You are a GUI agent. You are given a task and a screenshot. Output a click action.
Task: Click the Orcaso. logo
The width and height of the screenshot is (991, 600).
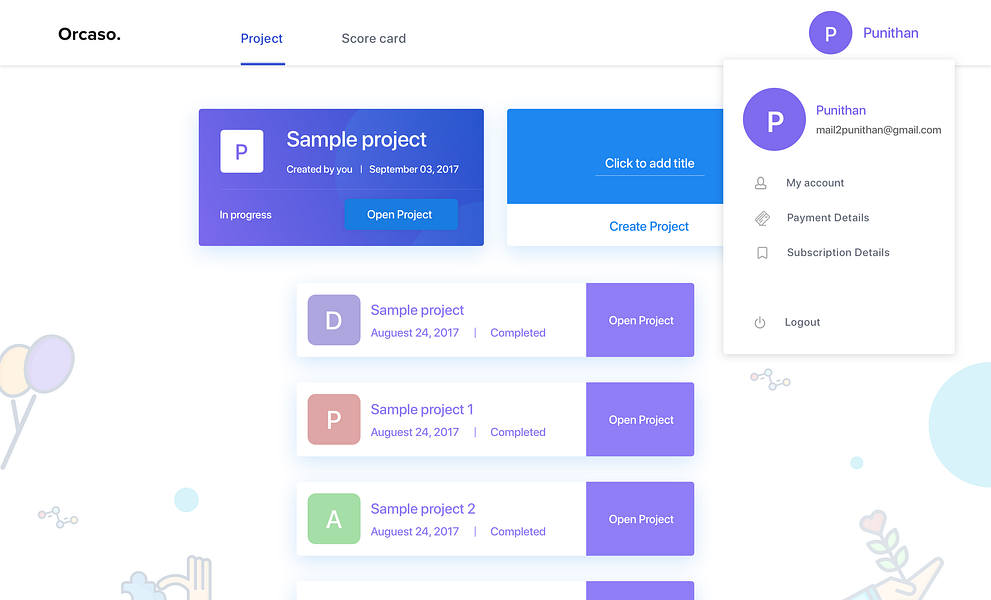pyautogui.click(x=89, y=34)
